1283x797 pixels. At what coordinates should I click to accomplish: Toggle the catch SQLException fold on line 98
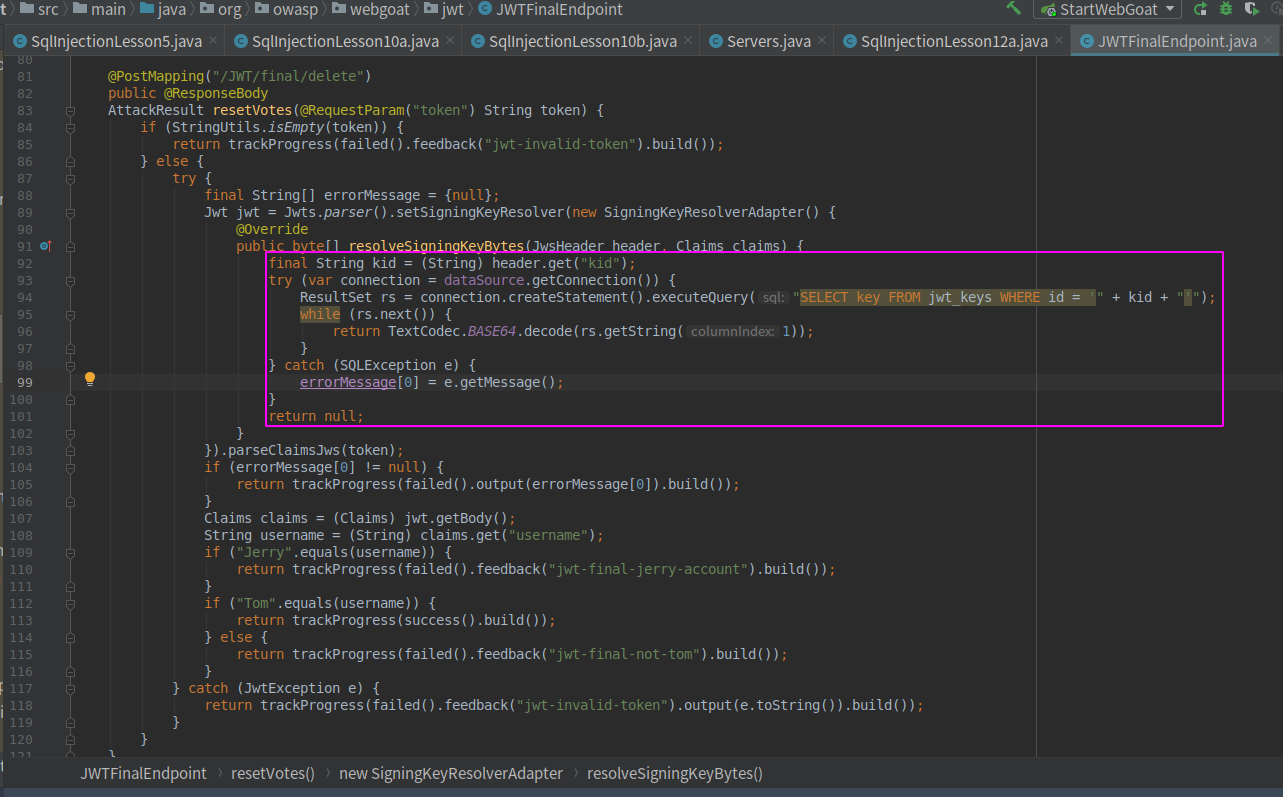pos(70,365)
